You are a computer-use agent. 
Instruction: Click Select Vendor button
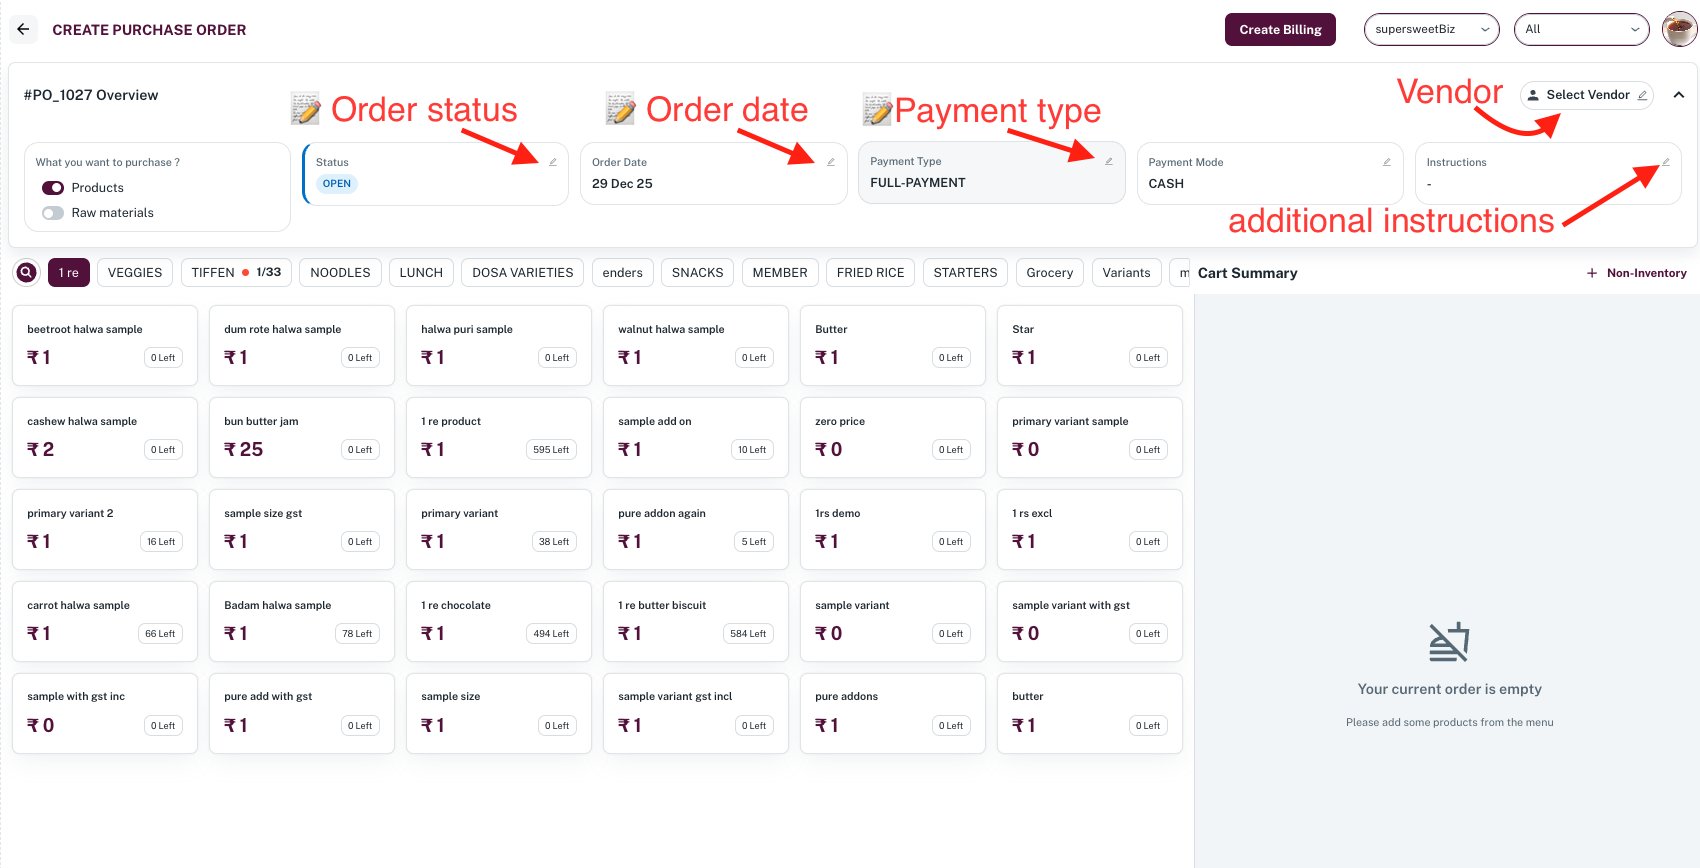coord(1586,95)
